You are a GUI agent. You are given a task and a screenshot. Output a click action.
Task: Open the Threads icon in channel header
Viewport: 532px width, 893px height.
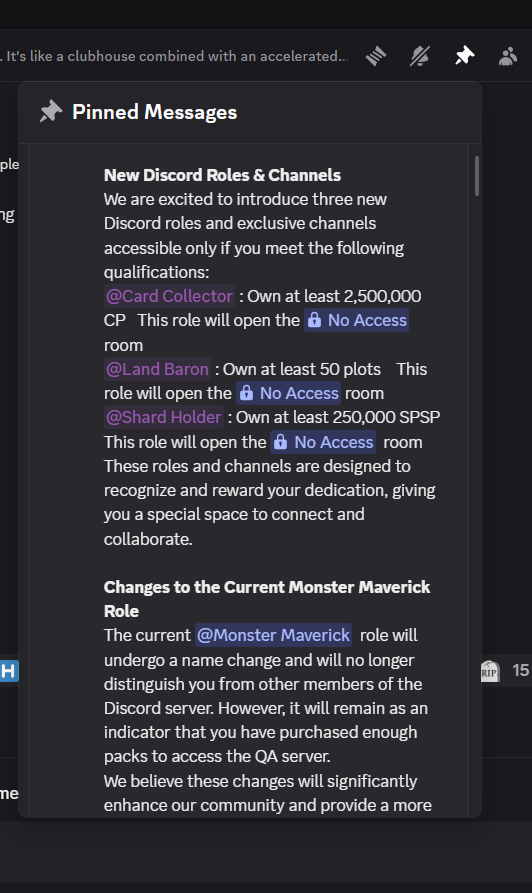(376, 56)
